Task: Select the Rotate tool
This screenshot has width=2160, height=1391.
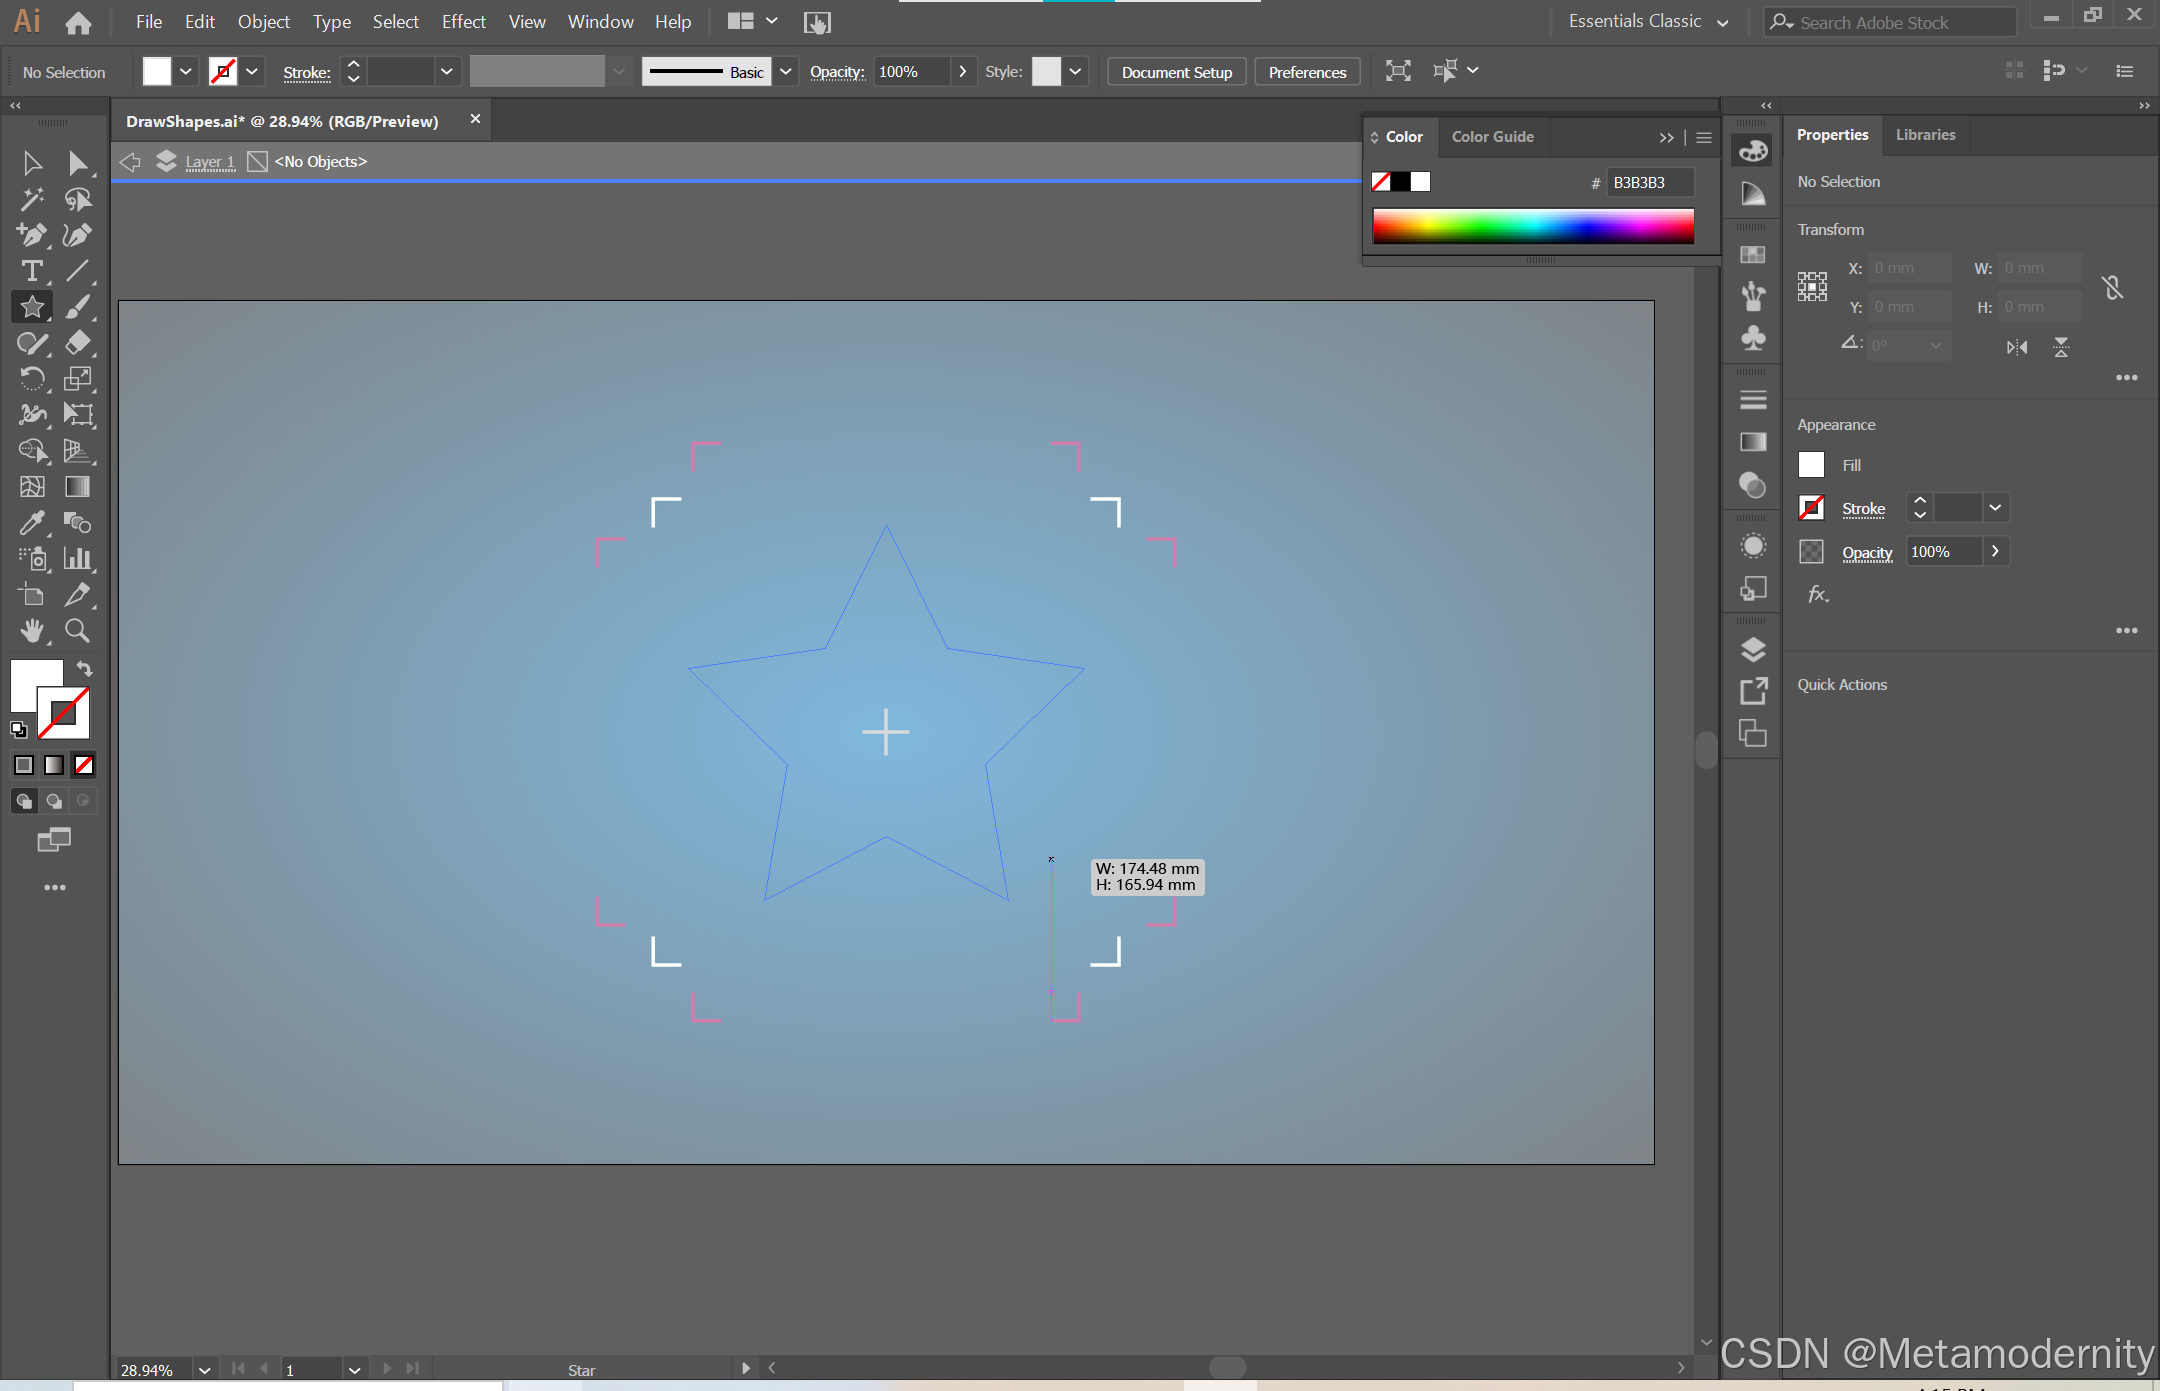Action: (31, 379)
